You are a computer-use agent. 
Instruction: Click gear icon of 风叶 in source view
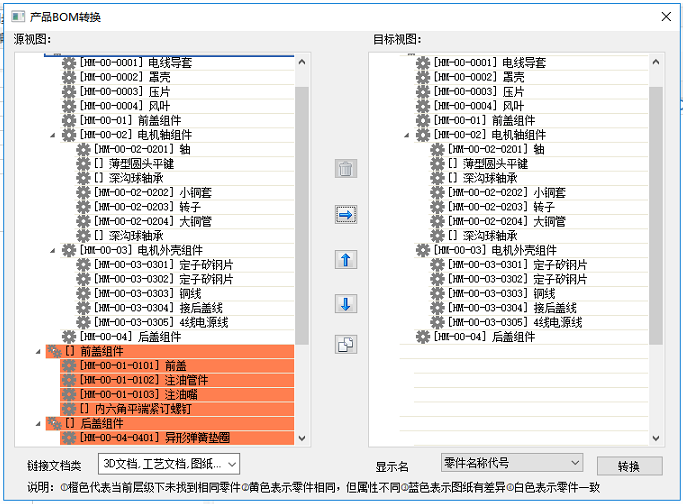(x=69, y=106)
